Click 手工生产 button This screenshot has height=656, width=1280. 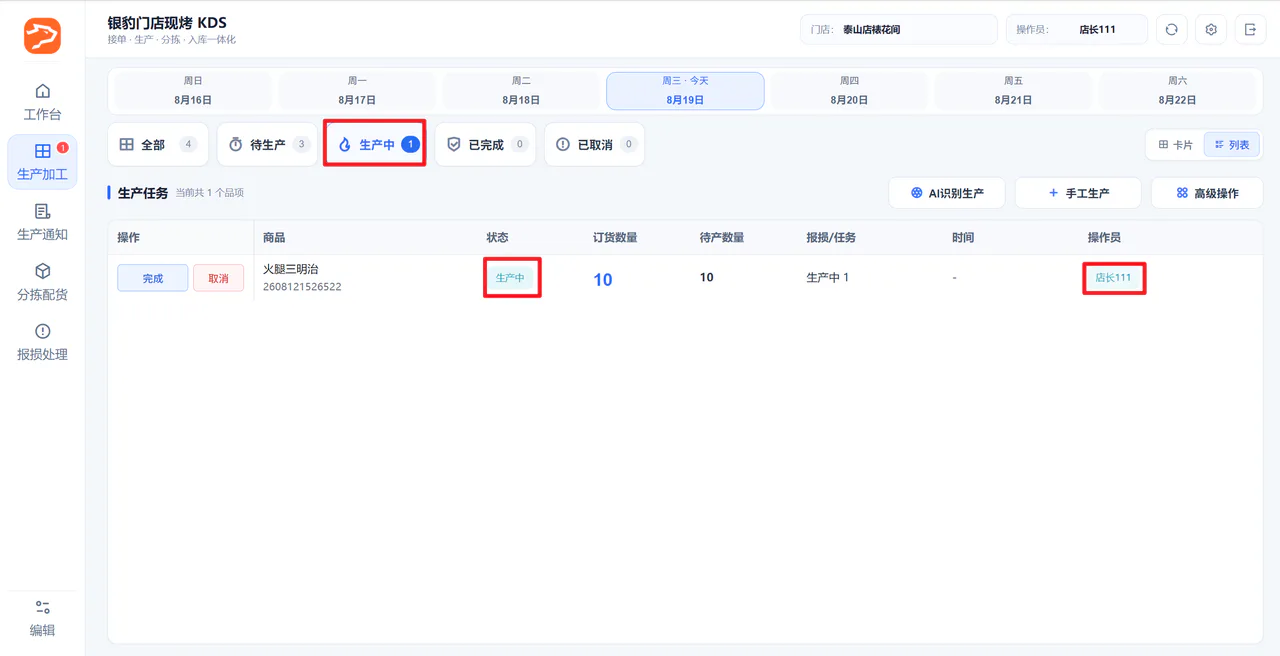pos(1079,193)
